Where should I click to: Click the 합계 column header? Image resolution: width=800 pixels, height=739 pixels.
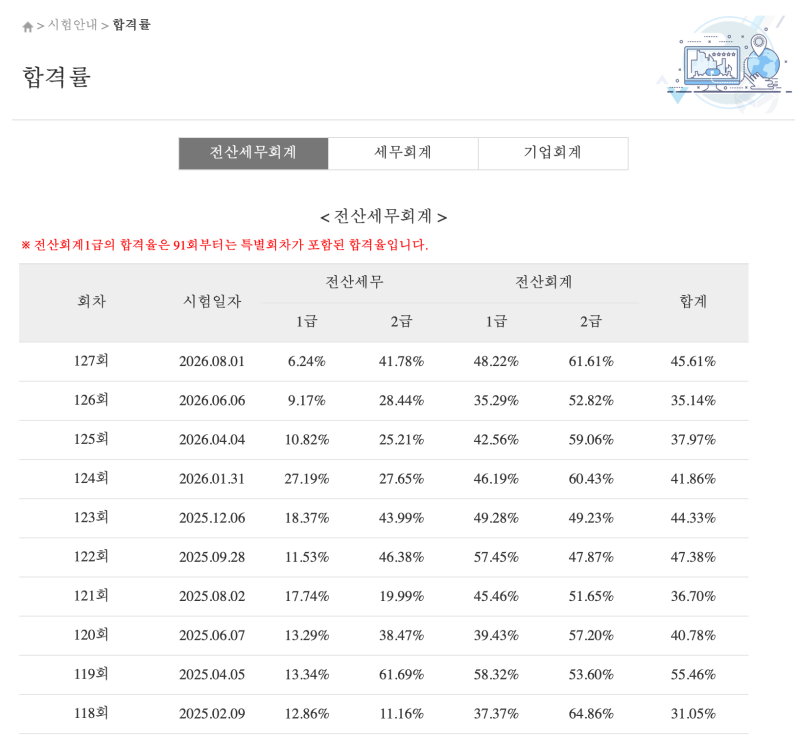[693, 302]
